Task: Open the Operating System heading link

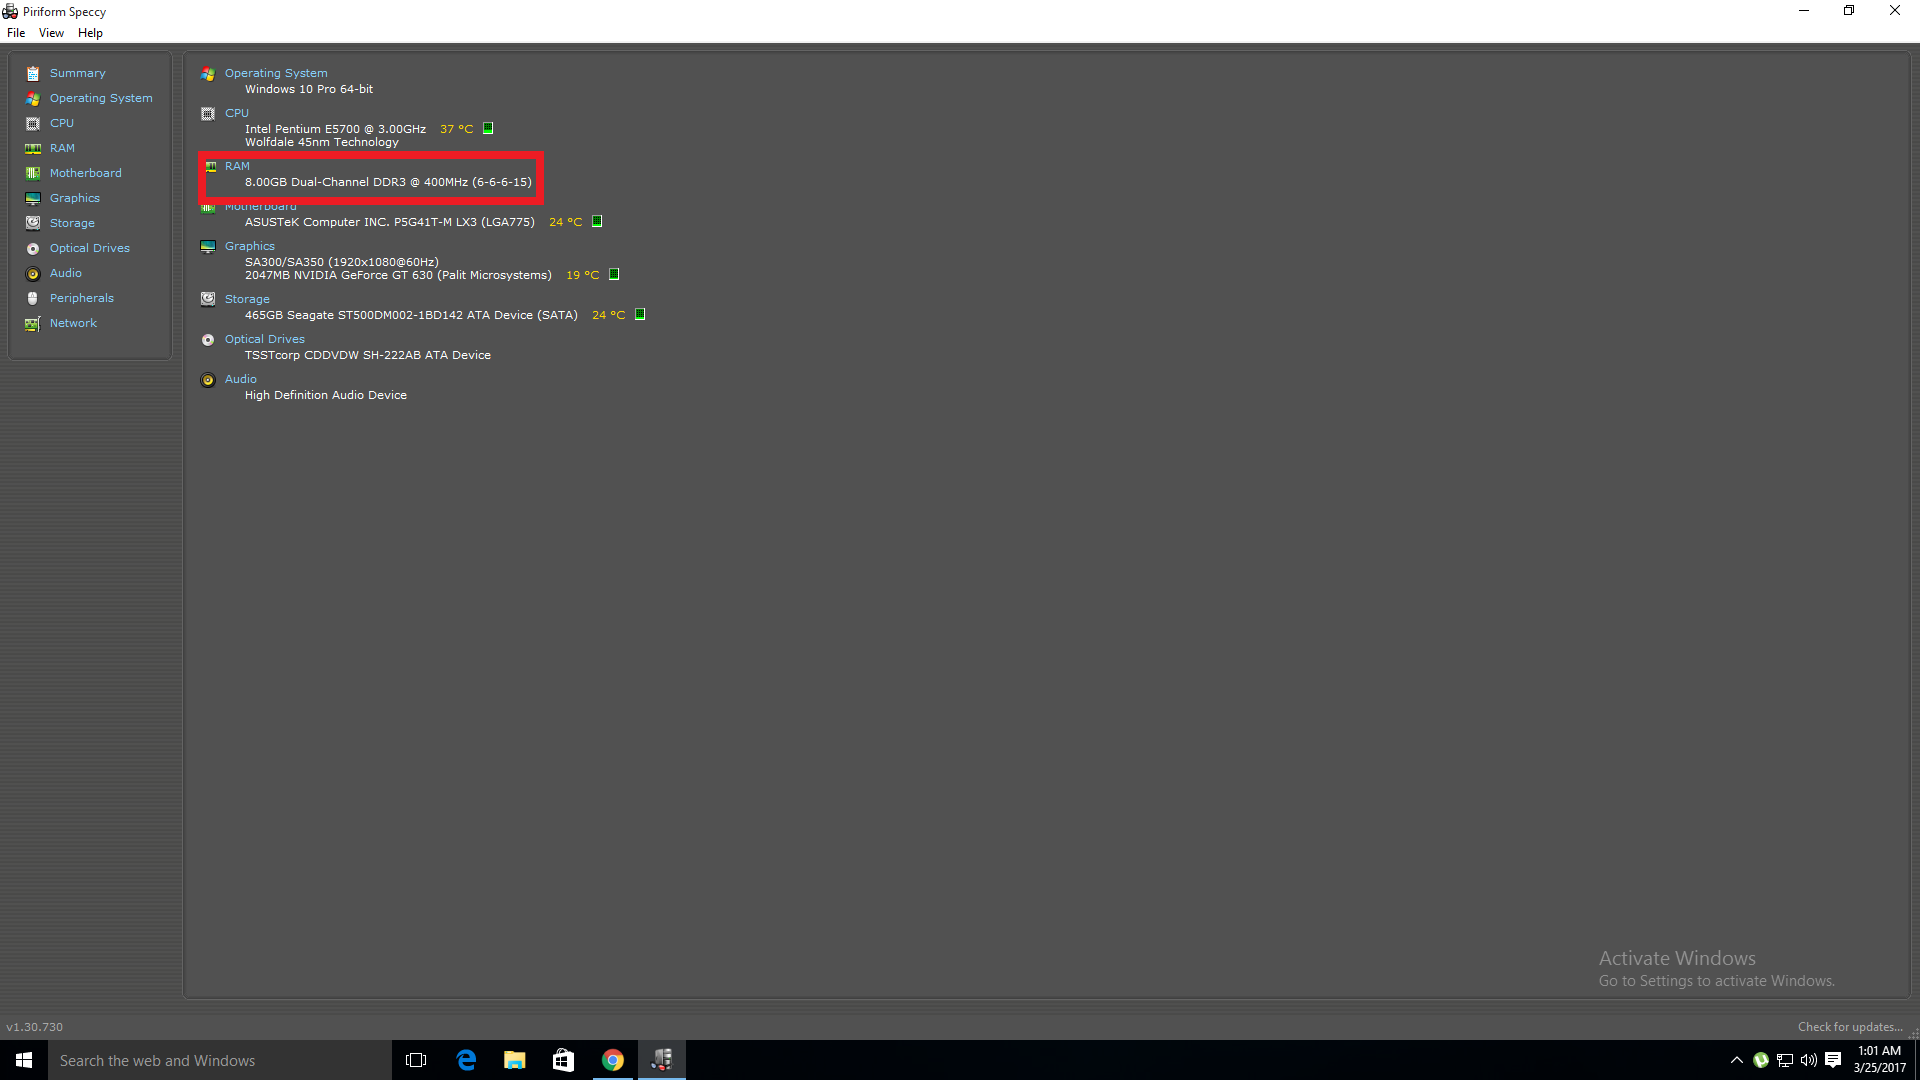Action: [x=276, y=73]
